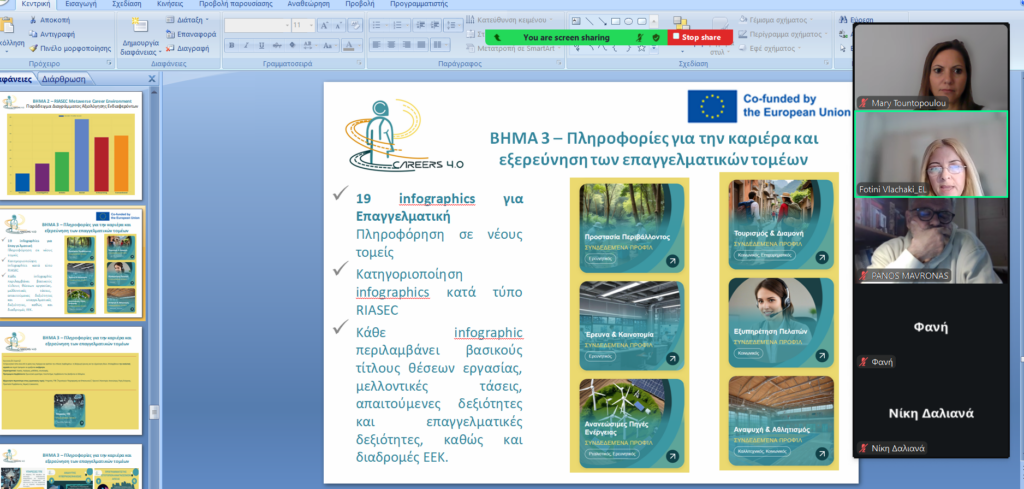Open the font color swatch button
The width and height of the screenshot is (1024, 489).
(351, 46)
